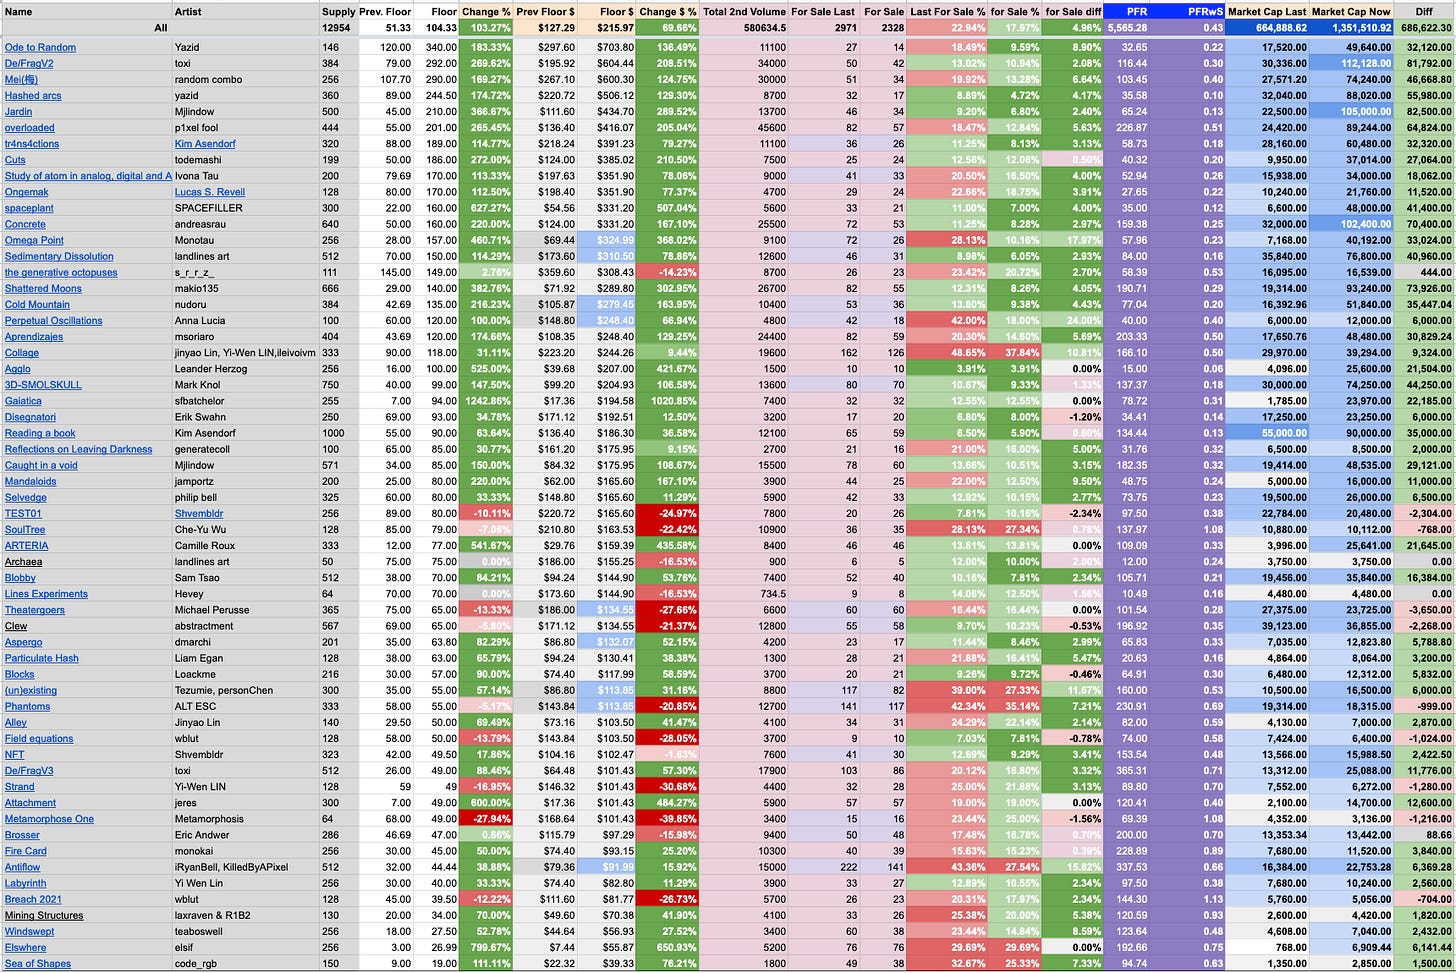Open the Perpetual Oscillations link

click(53, 320)
